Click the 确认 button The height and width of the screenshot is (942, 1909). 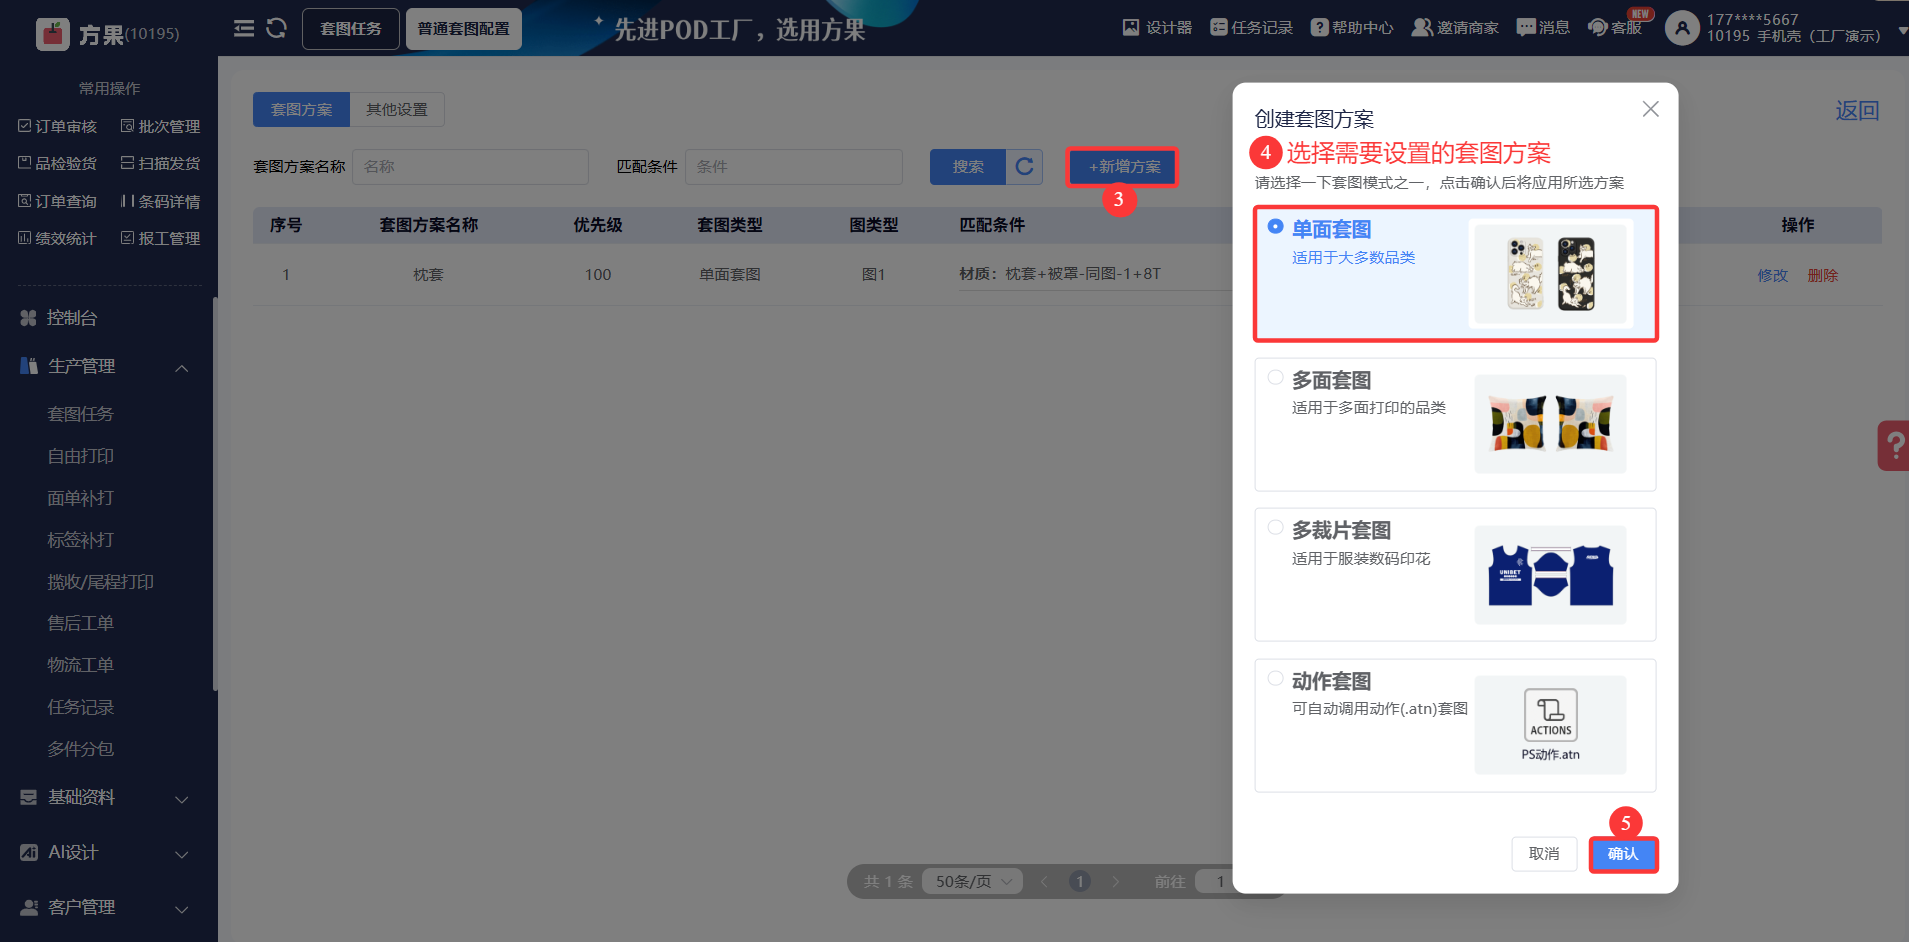1623,854
